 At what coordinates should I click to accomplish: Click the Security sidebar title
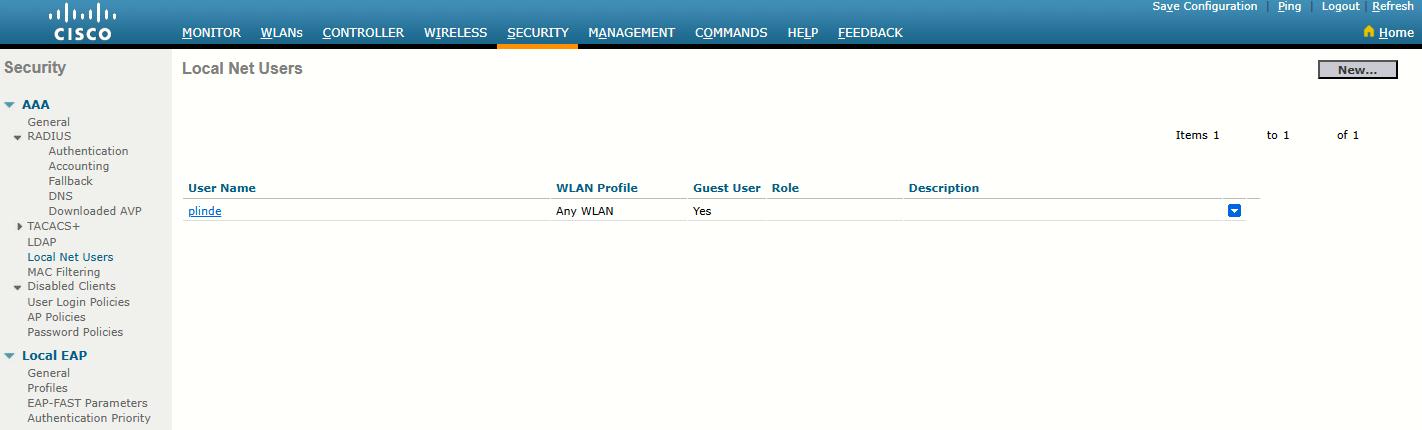pos(35,68)
